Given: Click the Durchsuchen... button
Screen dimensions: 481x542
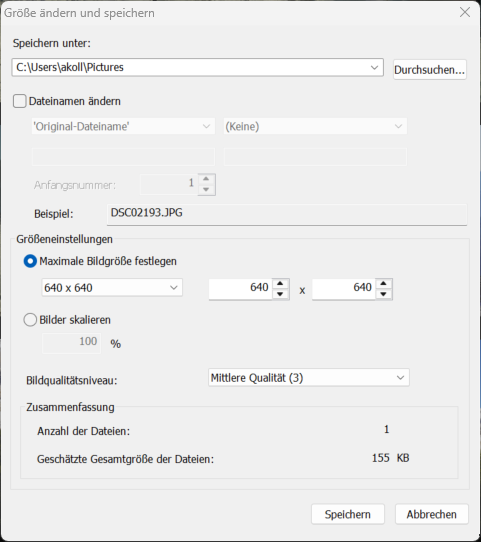Looking at the screenshot, I should [430, 70].
